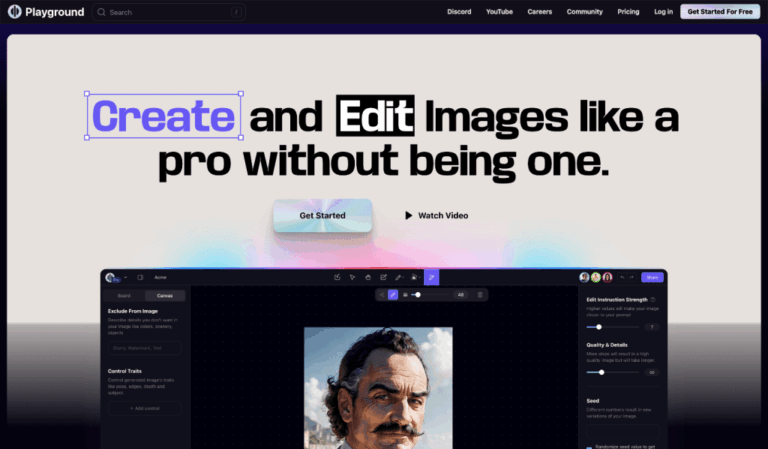Click the highlighted purple edit tool icon
The height and width of the screenshot is (449, 768).
point(432,277)
